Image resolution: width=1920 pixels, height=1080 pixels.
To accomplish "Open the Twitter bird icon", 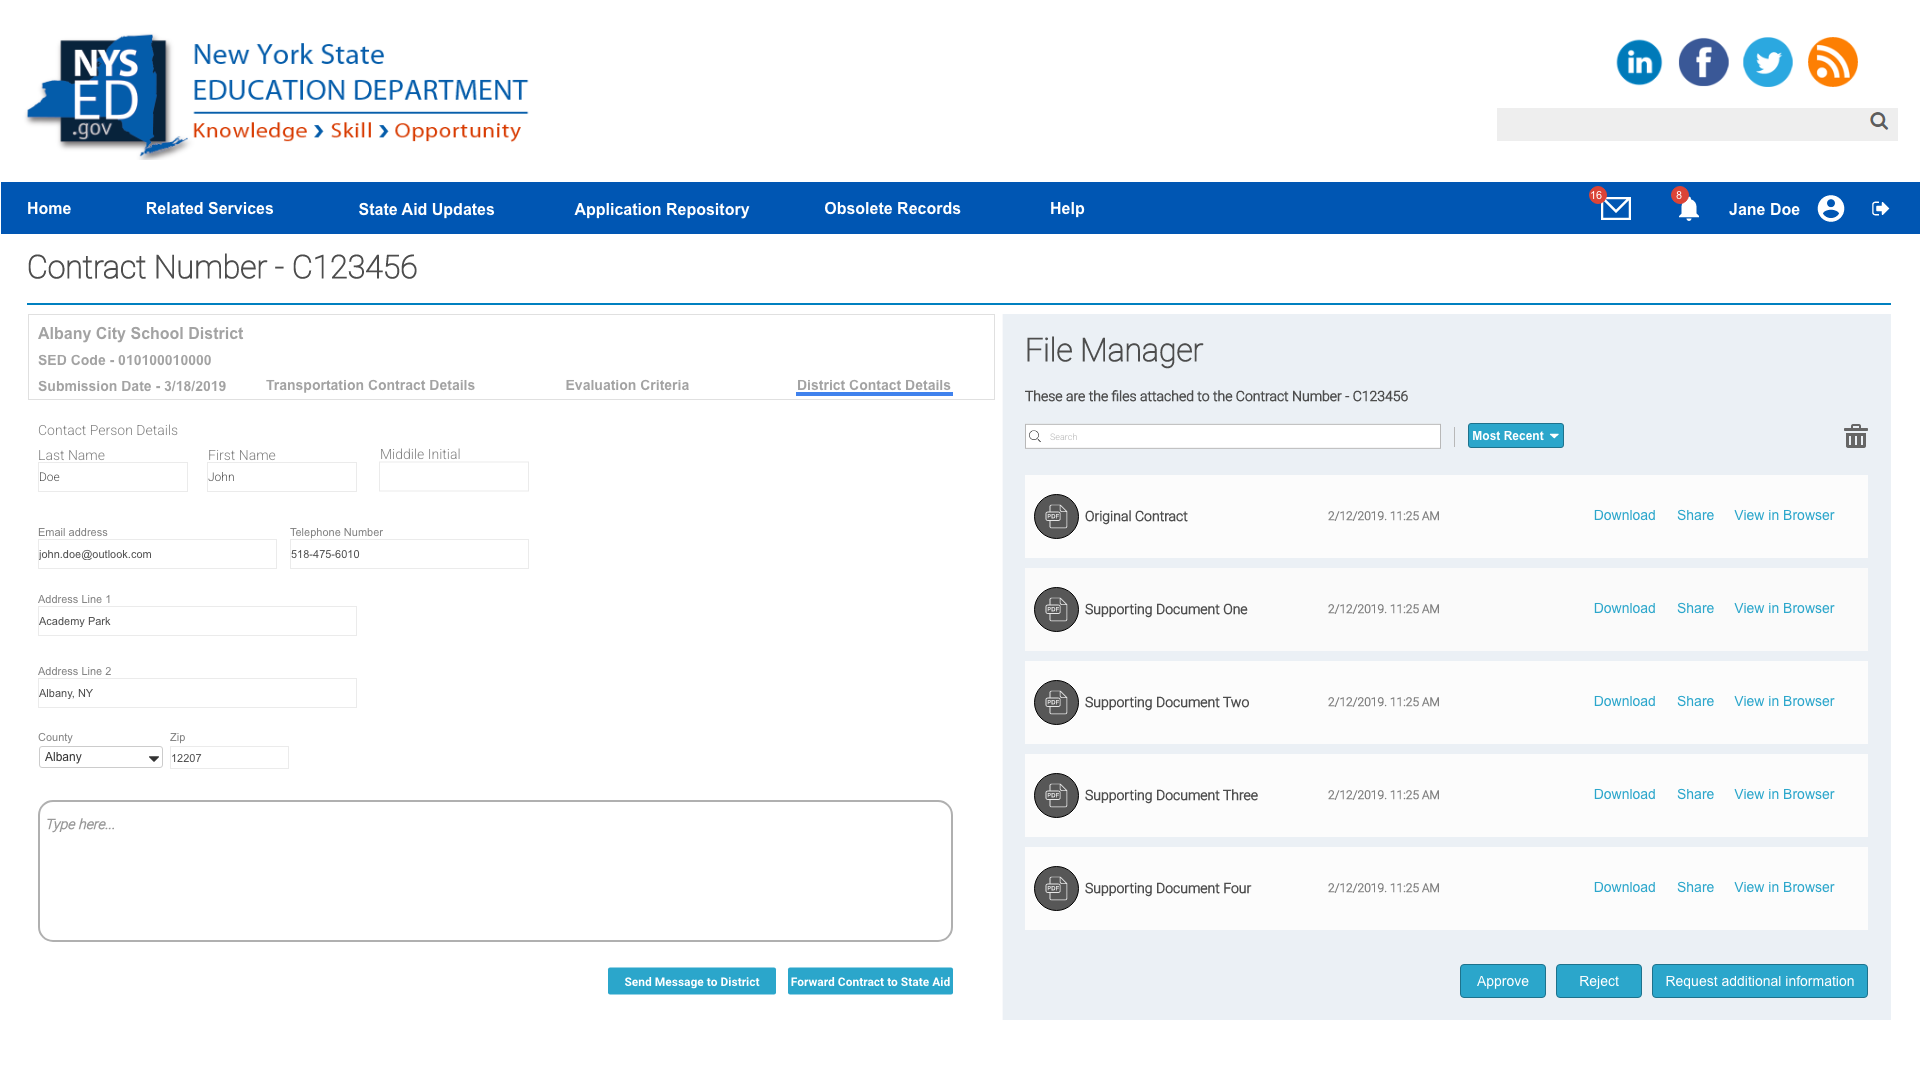I will click(x=1767, y=63).
